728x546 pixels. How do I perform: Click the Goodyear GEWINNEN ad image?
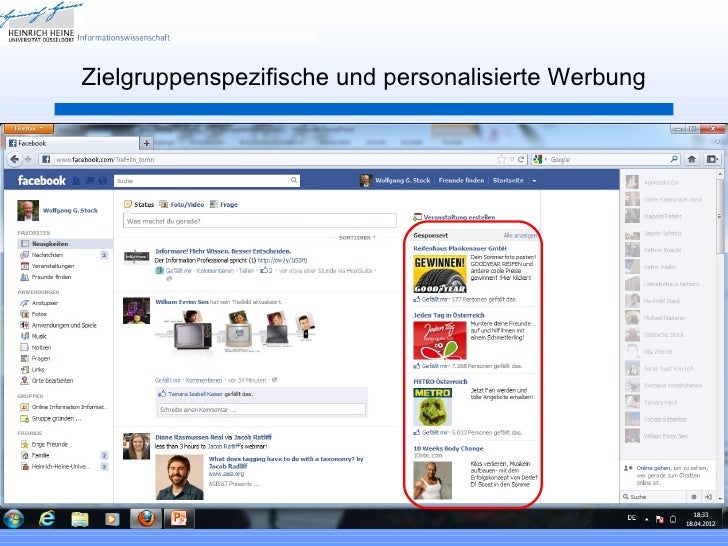[x=440, y=274]
